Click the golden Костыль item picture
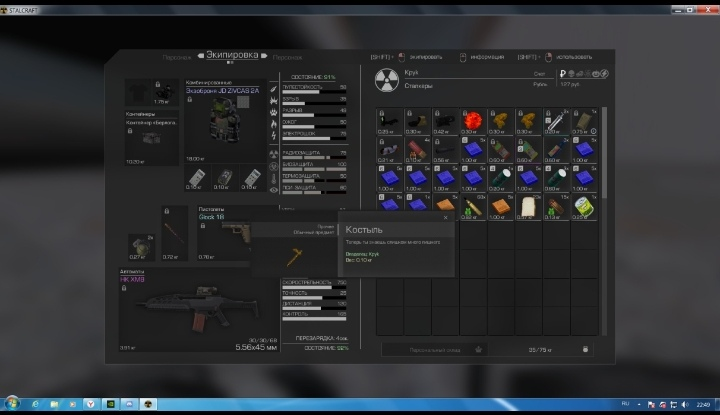 294,257
